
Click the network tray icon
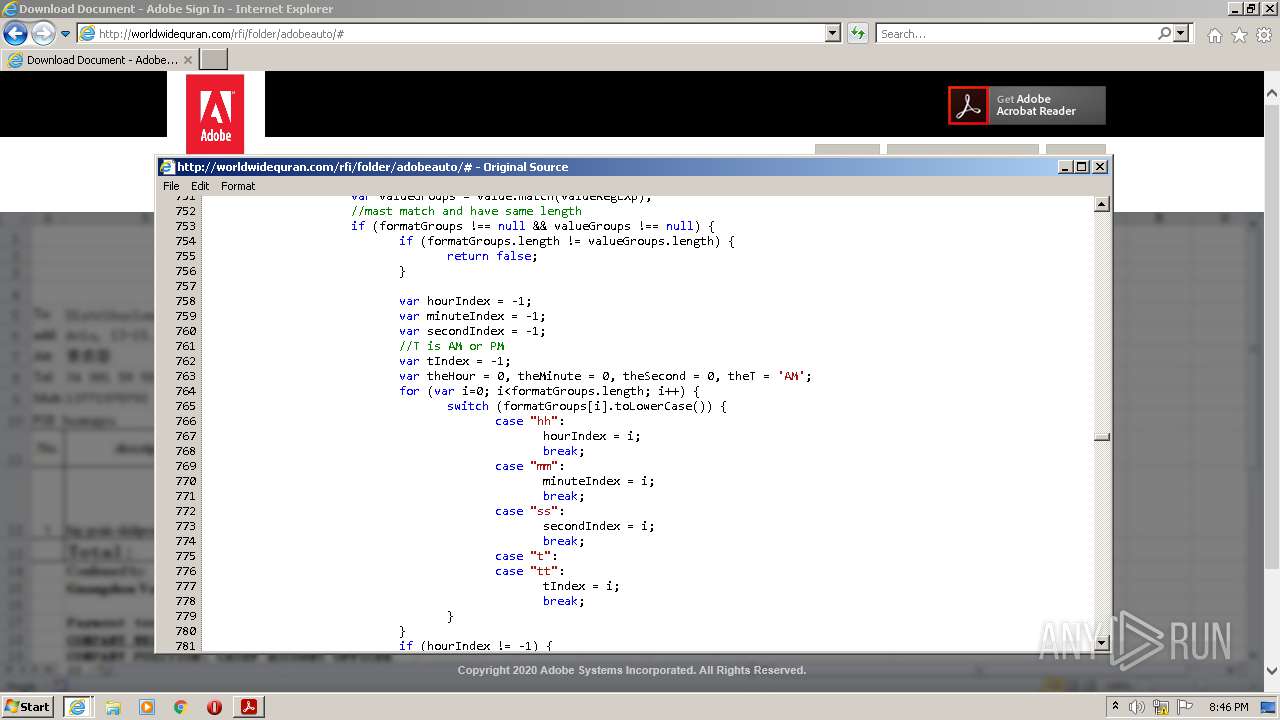tap(1162, 707)
